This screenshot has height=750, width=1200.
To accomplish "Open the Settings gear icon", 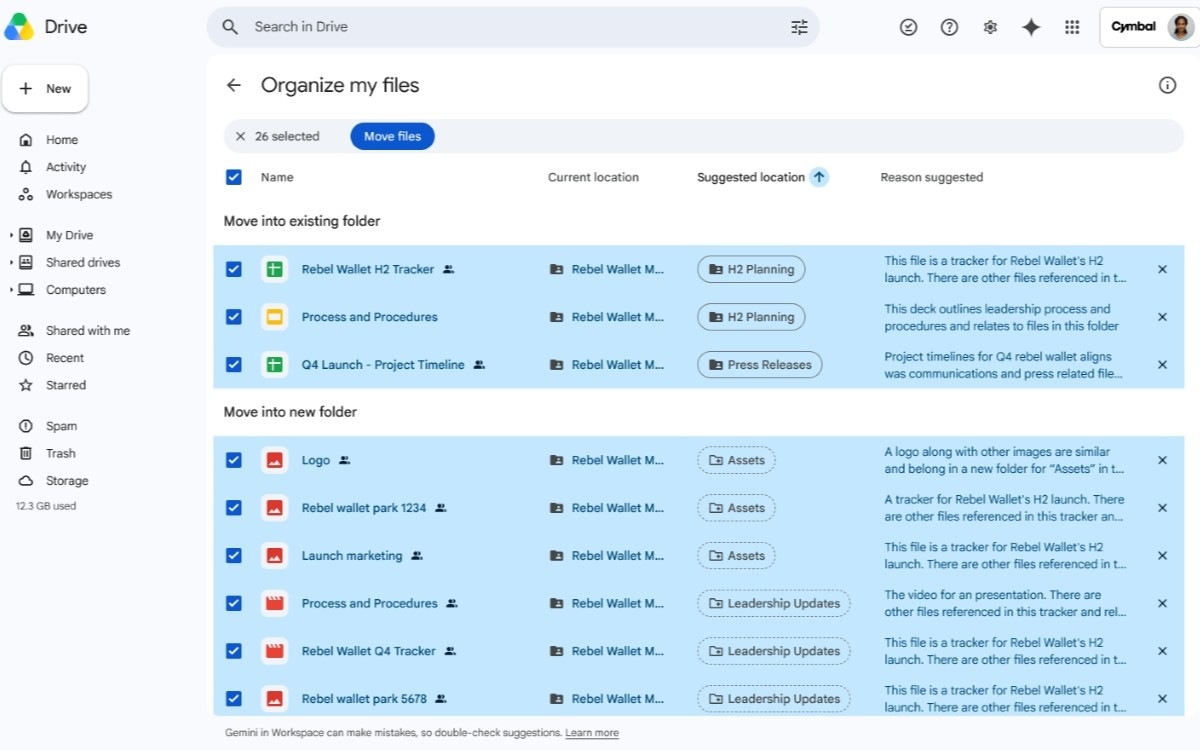I will tap(990, 27).
